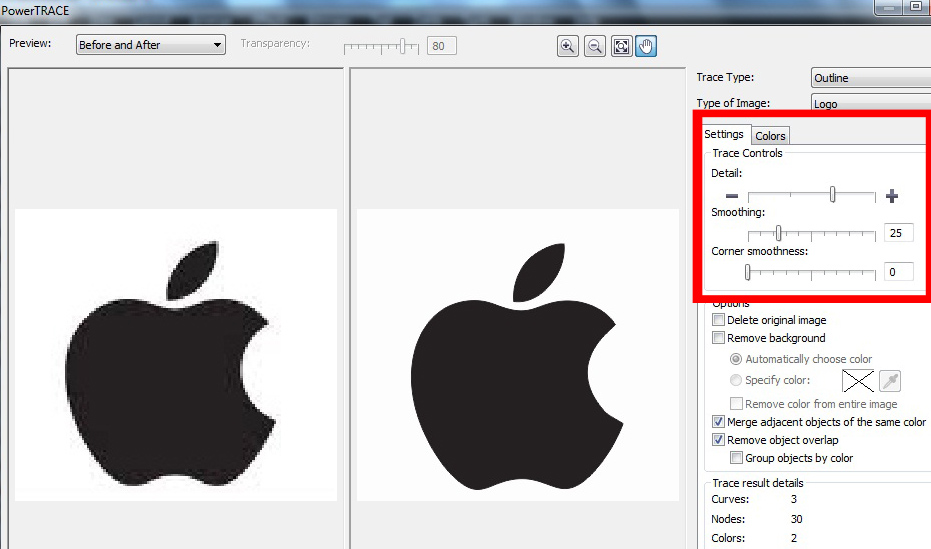Uncheck Merge adjacent objects of the same color
This screenshot has height=549, width=931.
718,422
